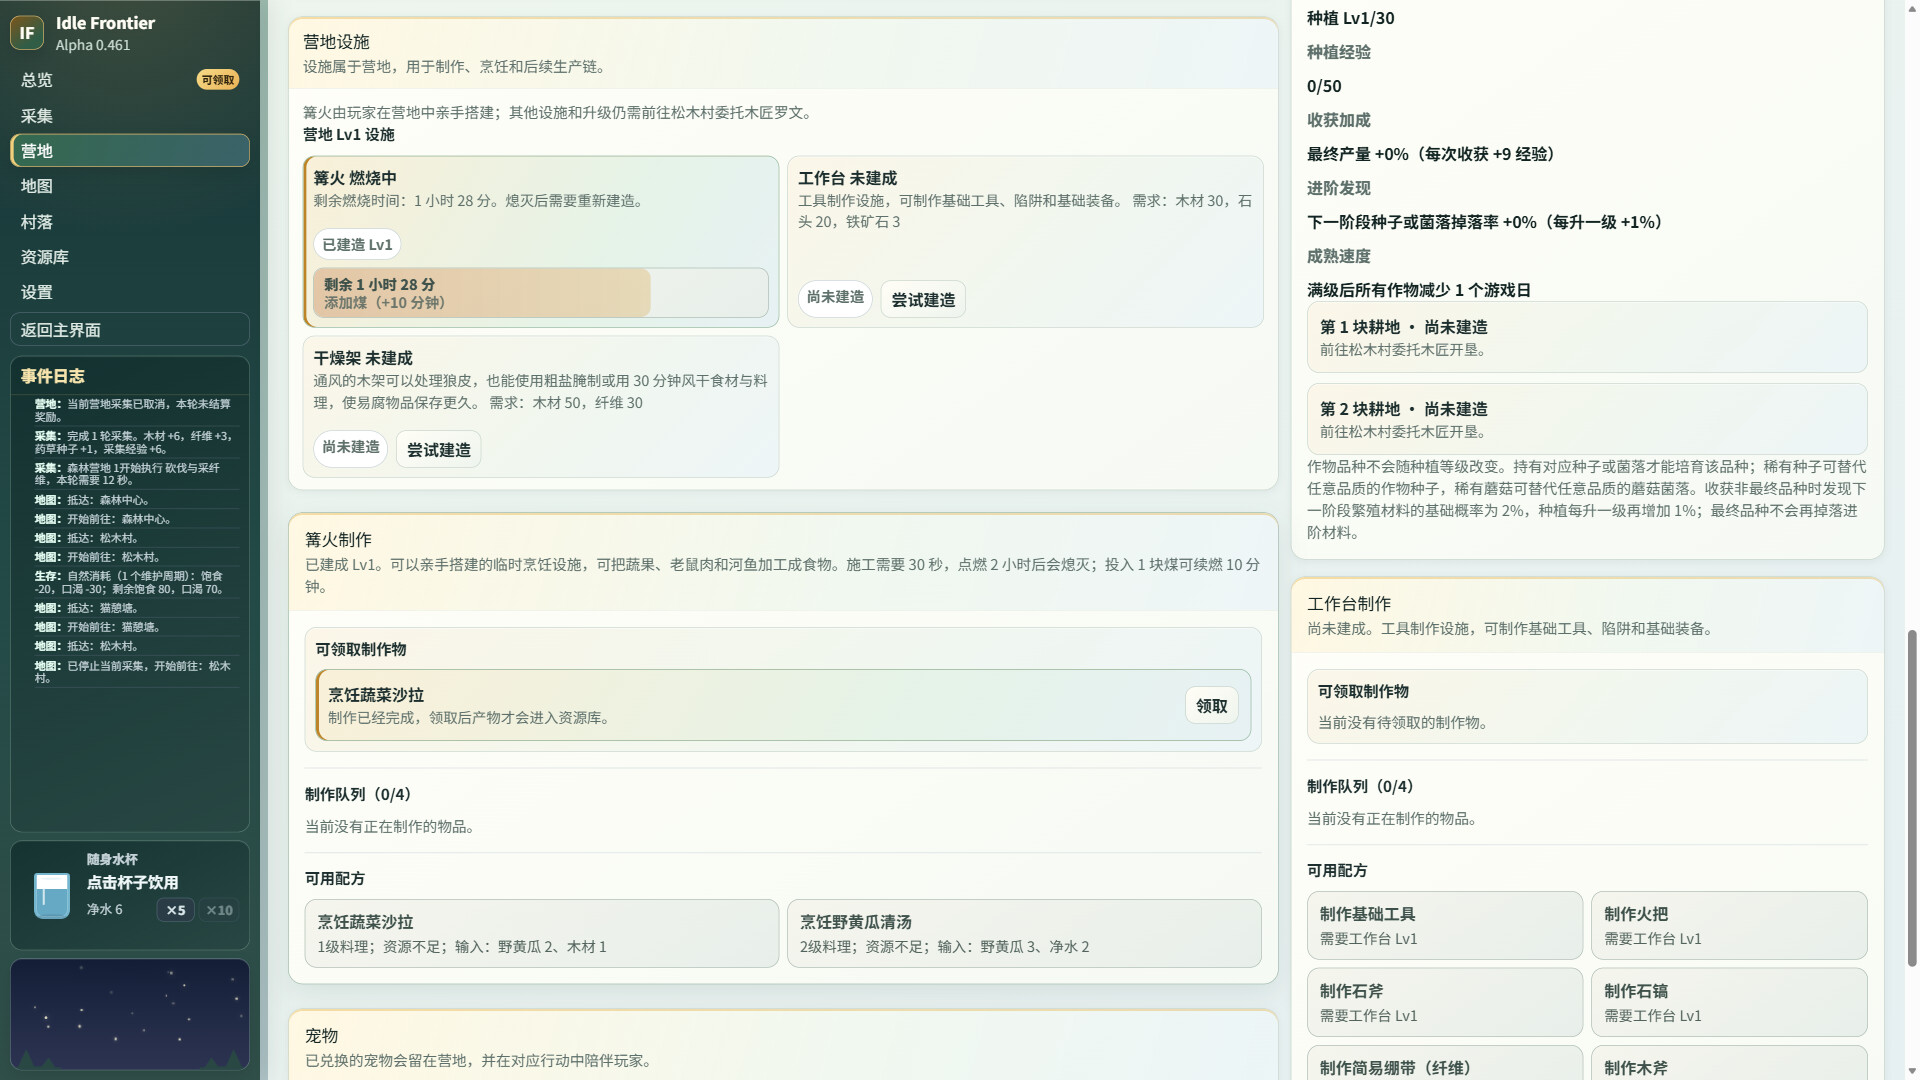
Task: Click the 事件日志 header
Action: 53,376
